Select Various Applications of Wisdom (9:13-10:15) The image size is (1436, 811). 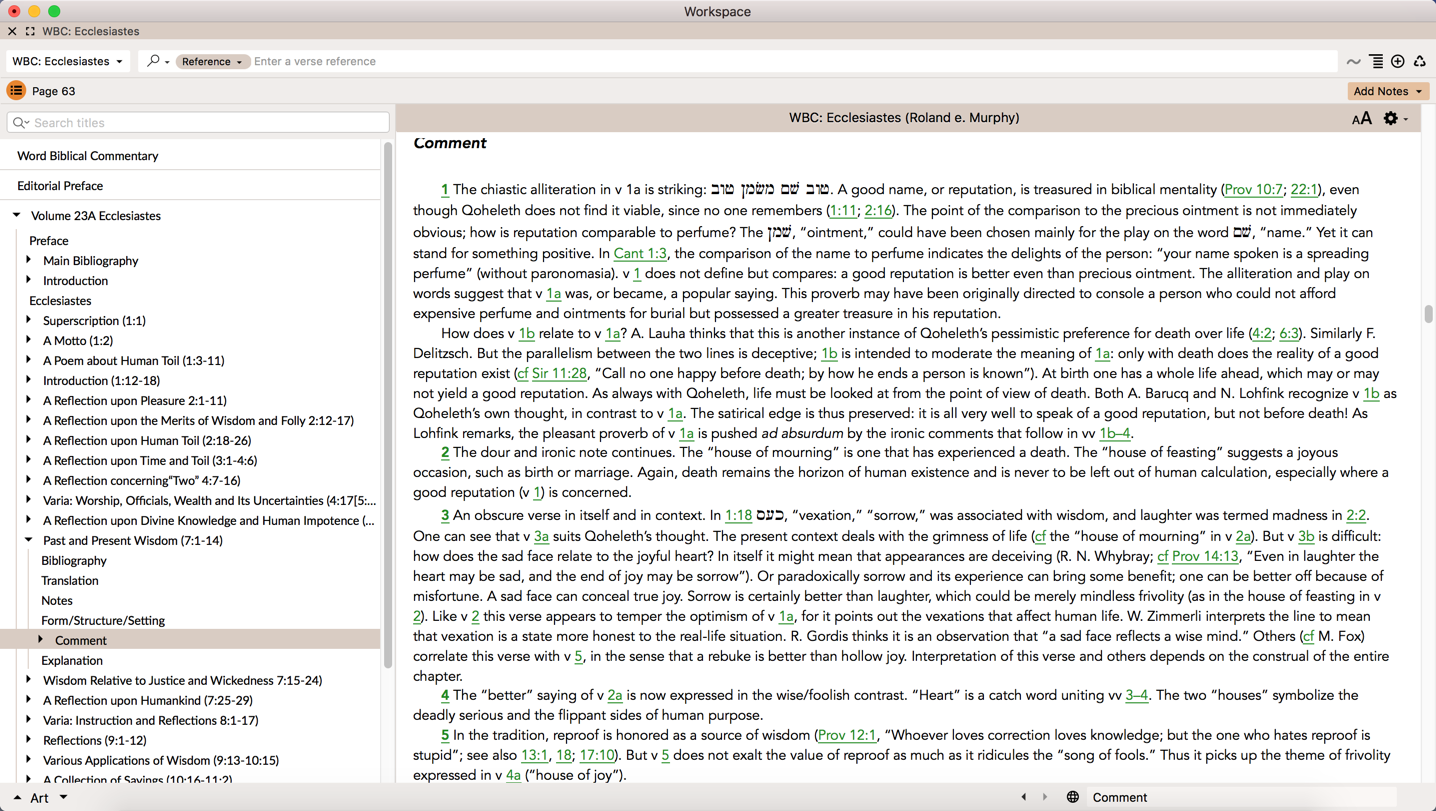coord(161,761)
